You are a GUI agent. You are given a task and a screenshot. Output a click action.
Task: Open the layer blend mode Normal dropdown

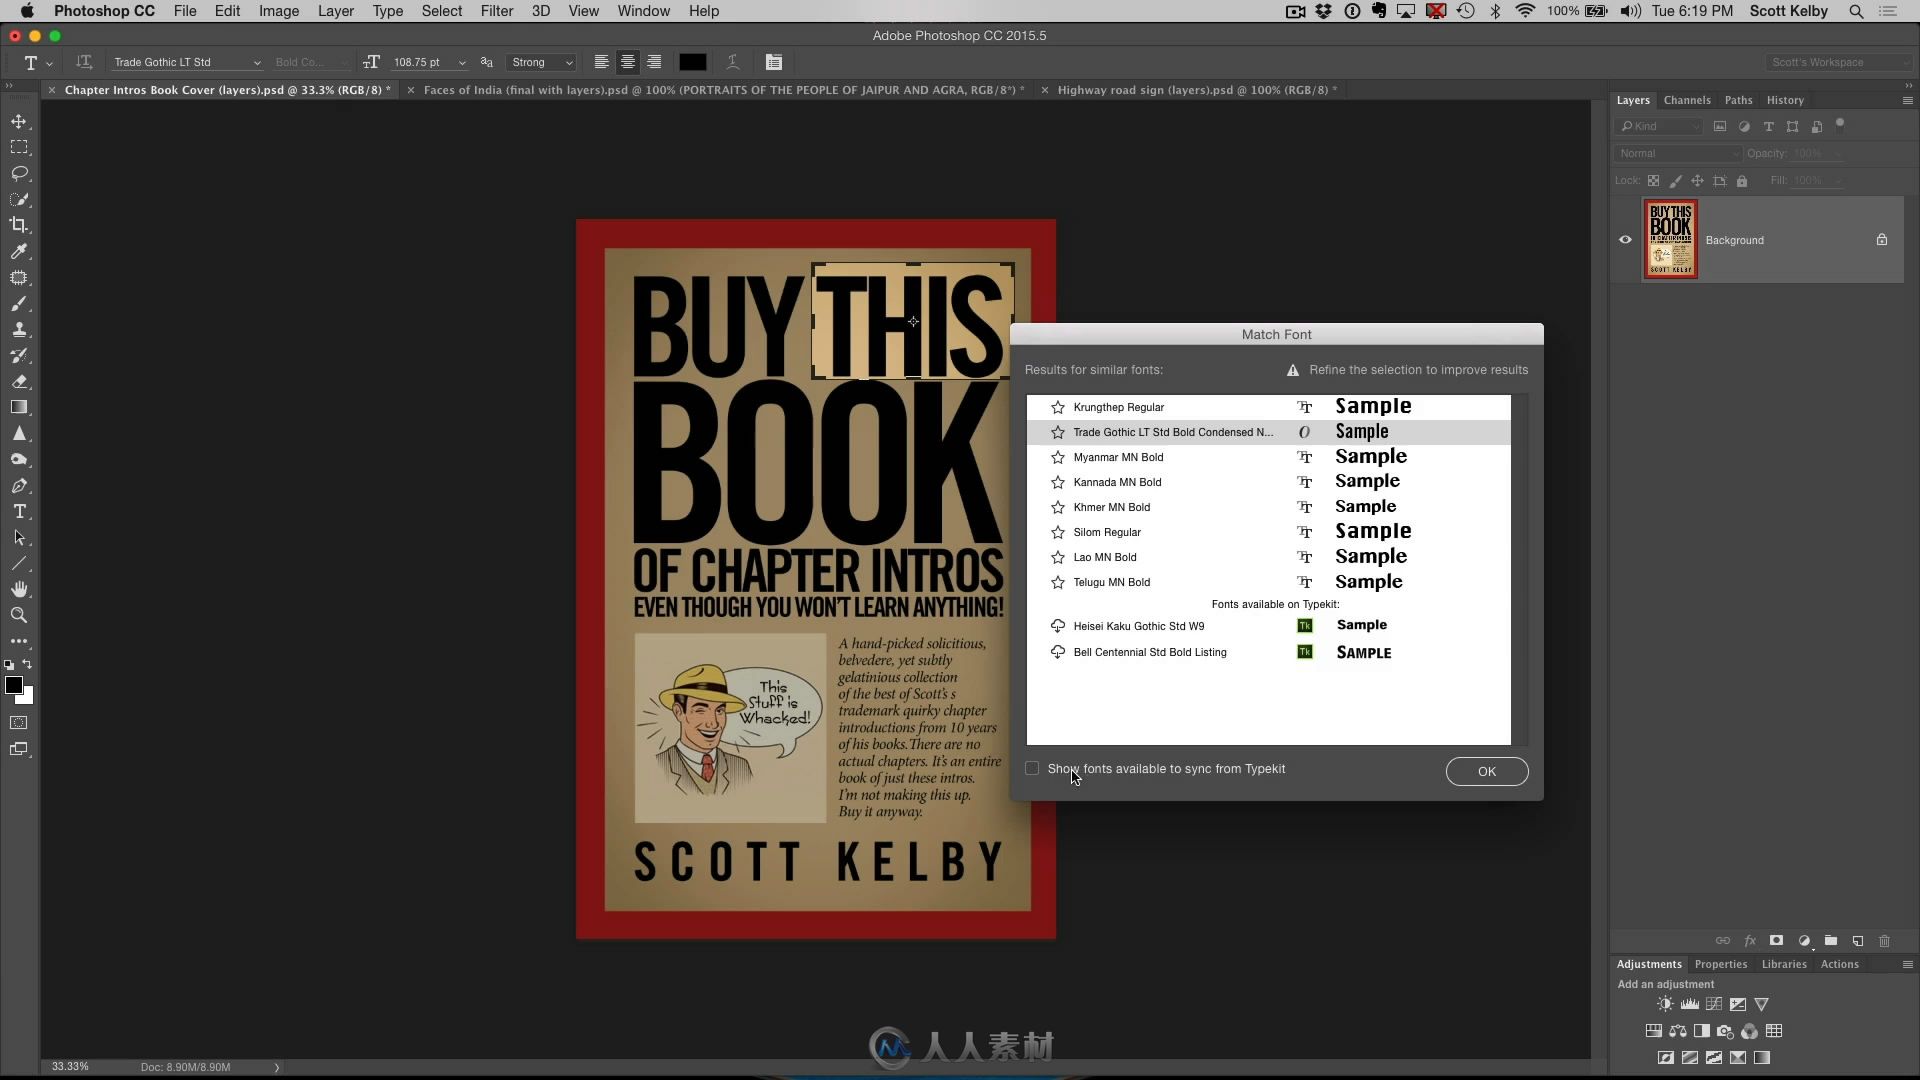point(1677,153)
